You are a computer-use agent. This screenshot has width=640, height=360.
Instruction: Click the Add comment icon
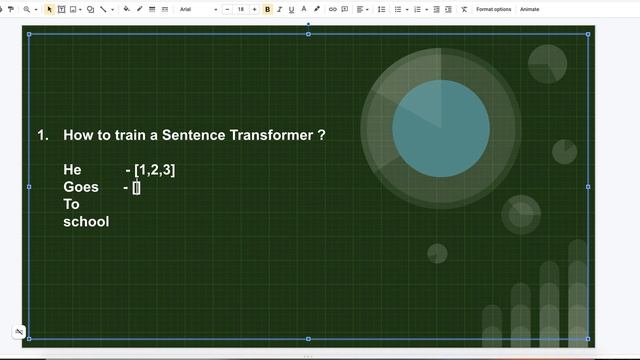pos(345,9)
